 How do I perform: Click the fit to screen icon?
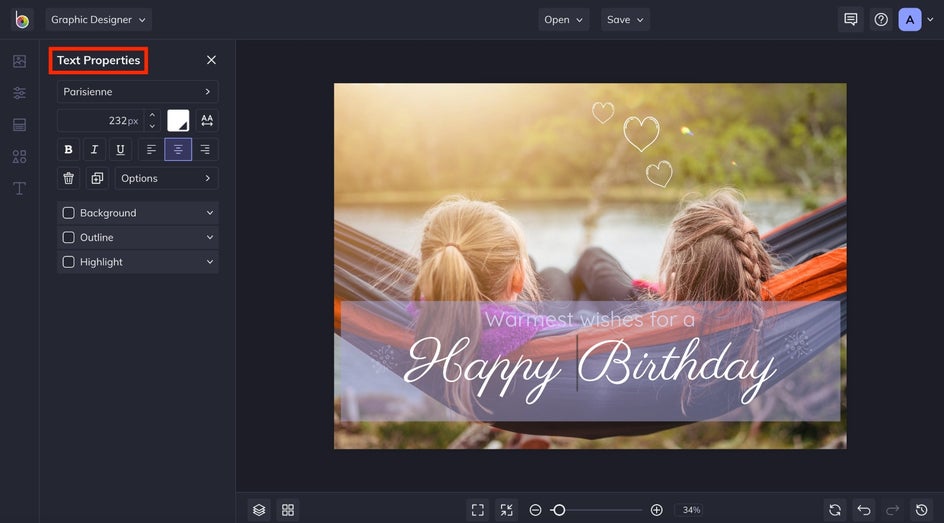[477, 510]
